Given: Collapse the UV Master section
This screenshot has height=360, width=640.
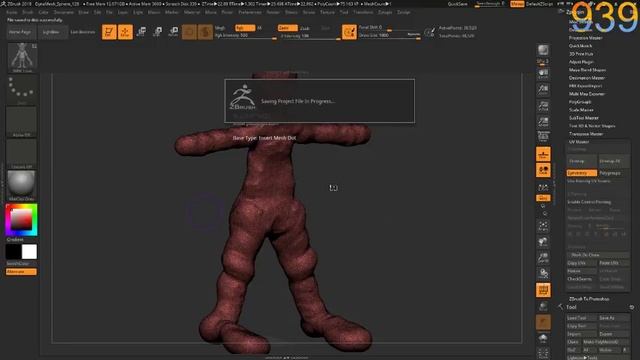Looking at the screenshot, I should [x=579, y=142].
